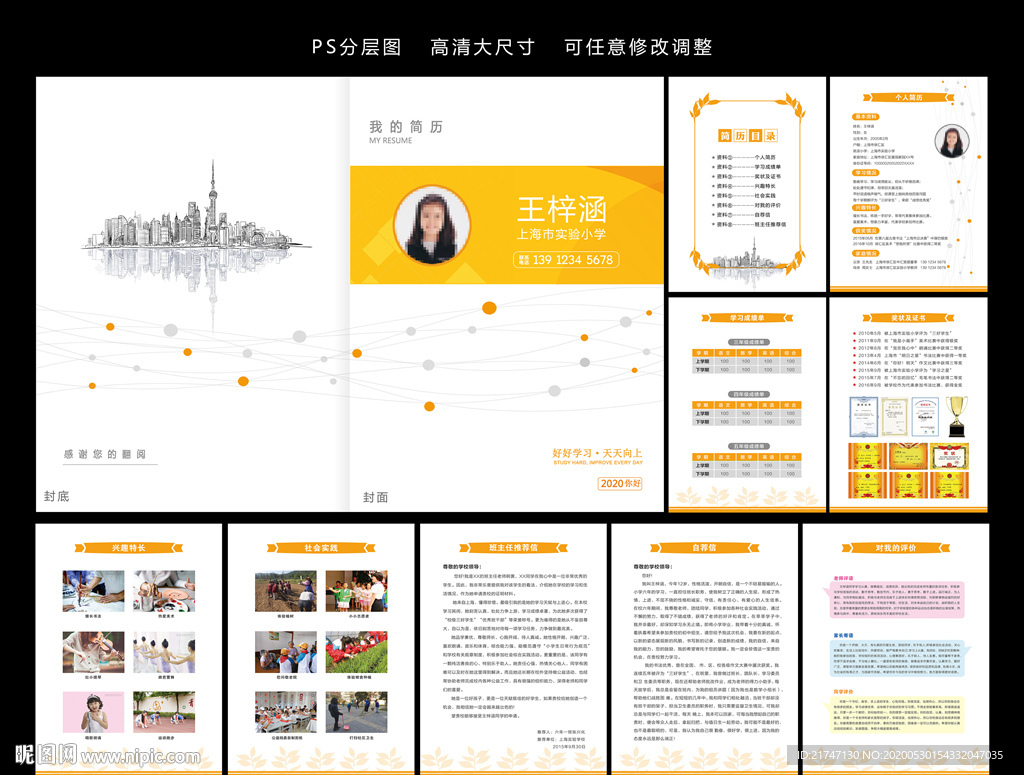Screen dimensions: 1024x775
Task: Click the orange 个人简历 ribbon banner
Action: point(908,97)
